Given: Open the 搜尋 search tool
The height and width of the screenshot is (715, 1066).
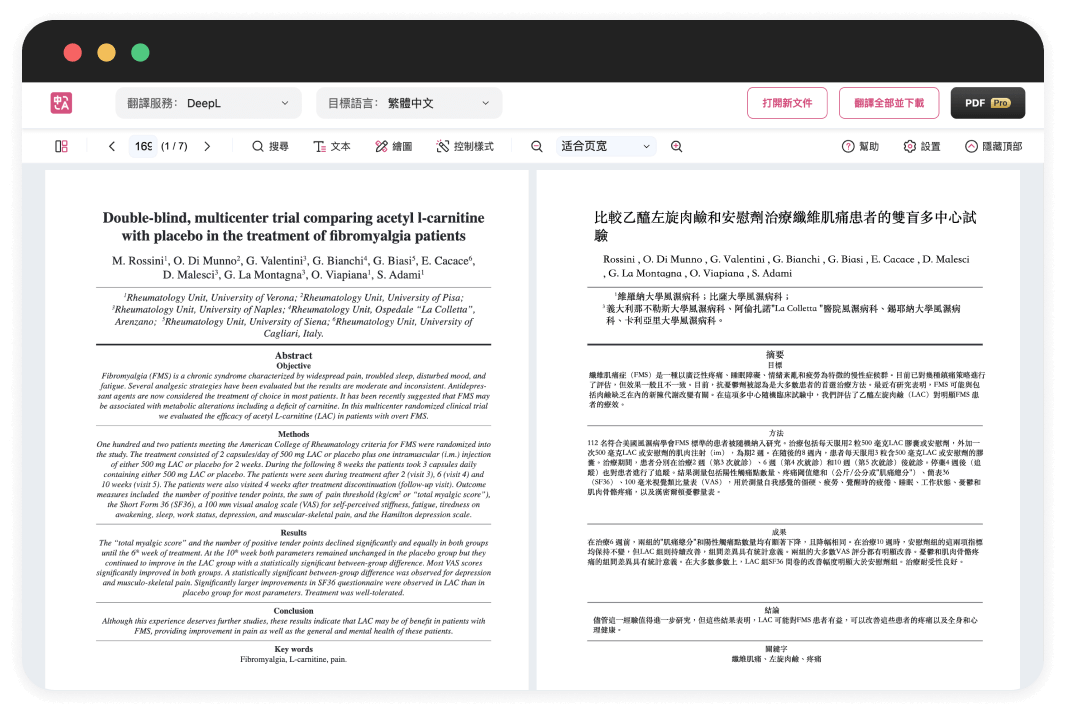Looking at the screenshot, I should 270,146.
